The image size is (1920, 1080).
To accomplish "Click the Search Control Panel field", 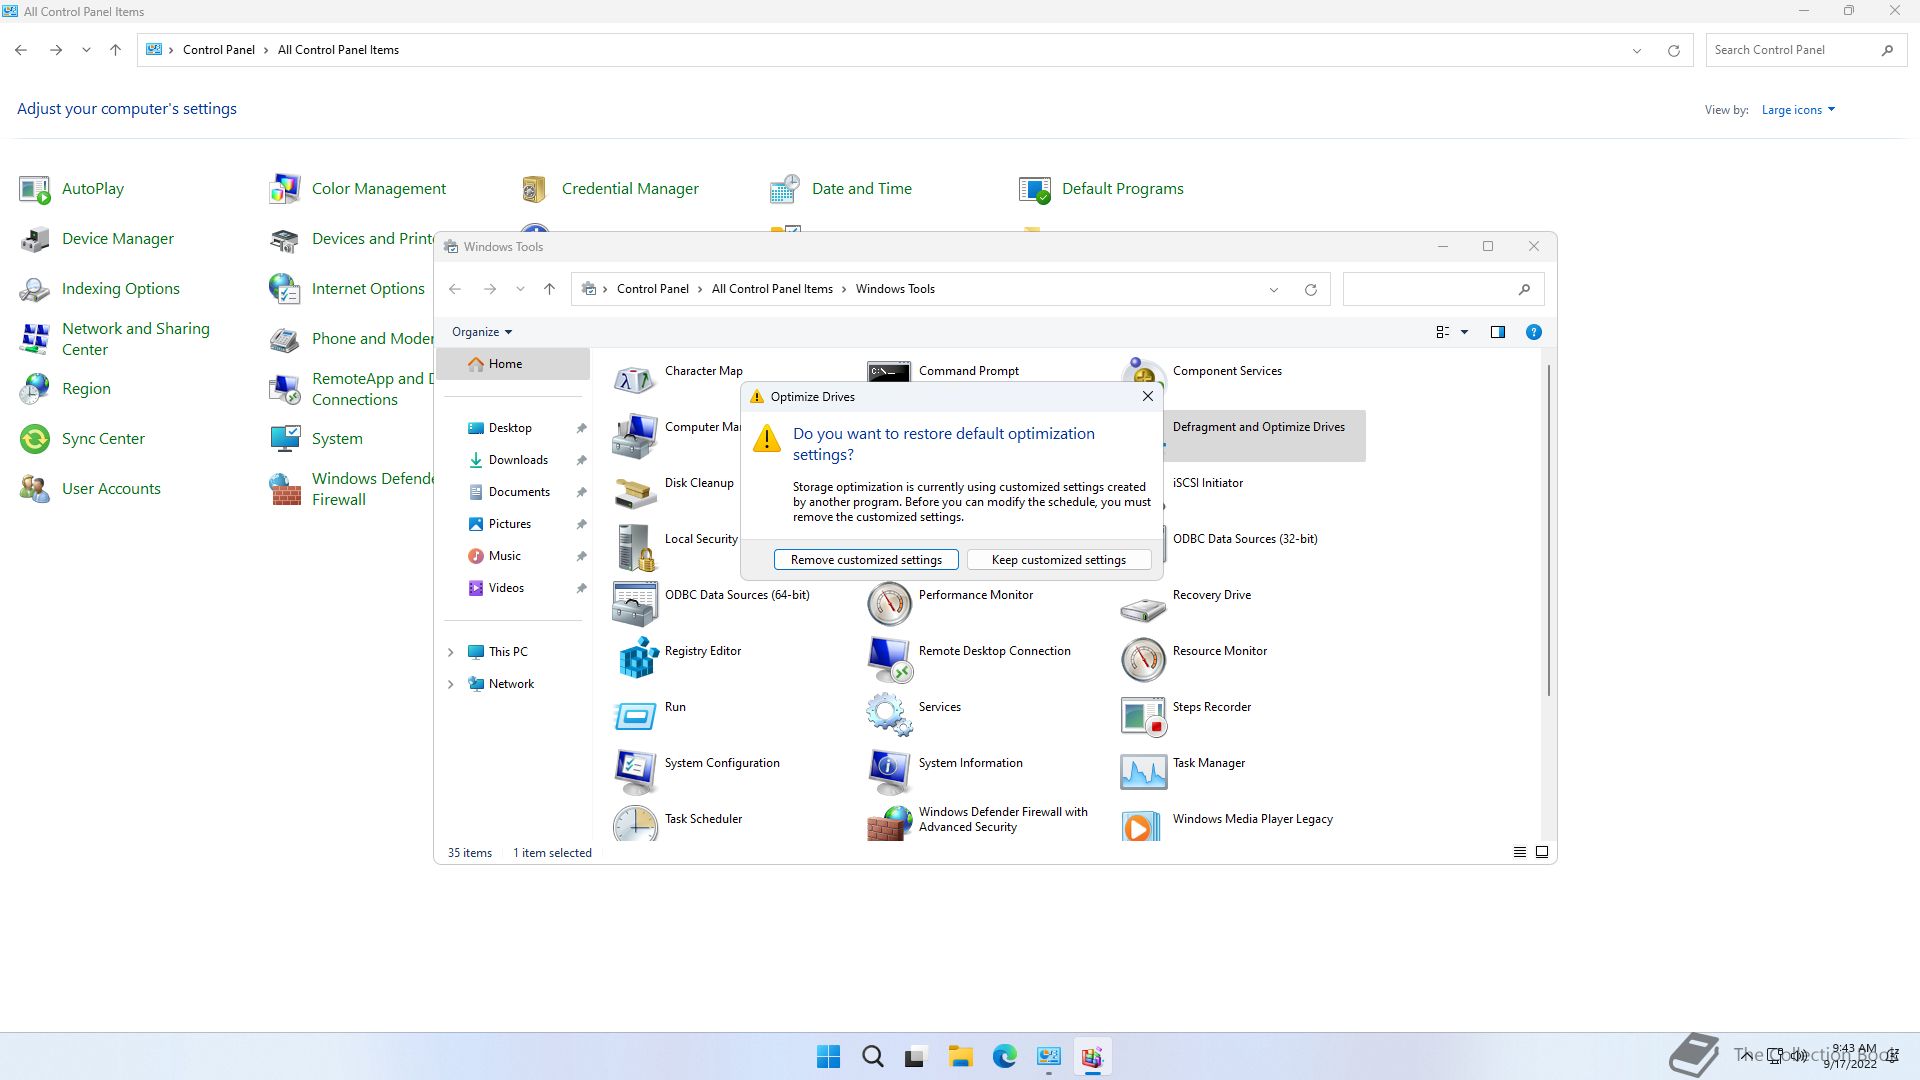I will coord(1804,50).
